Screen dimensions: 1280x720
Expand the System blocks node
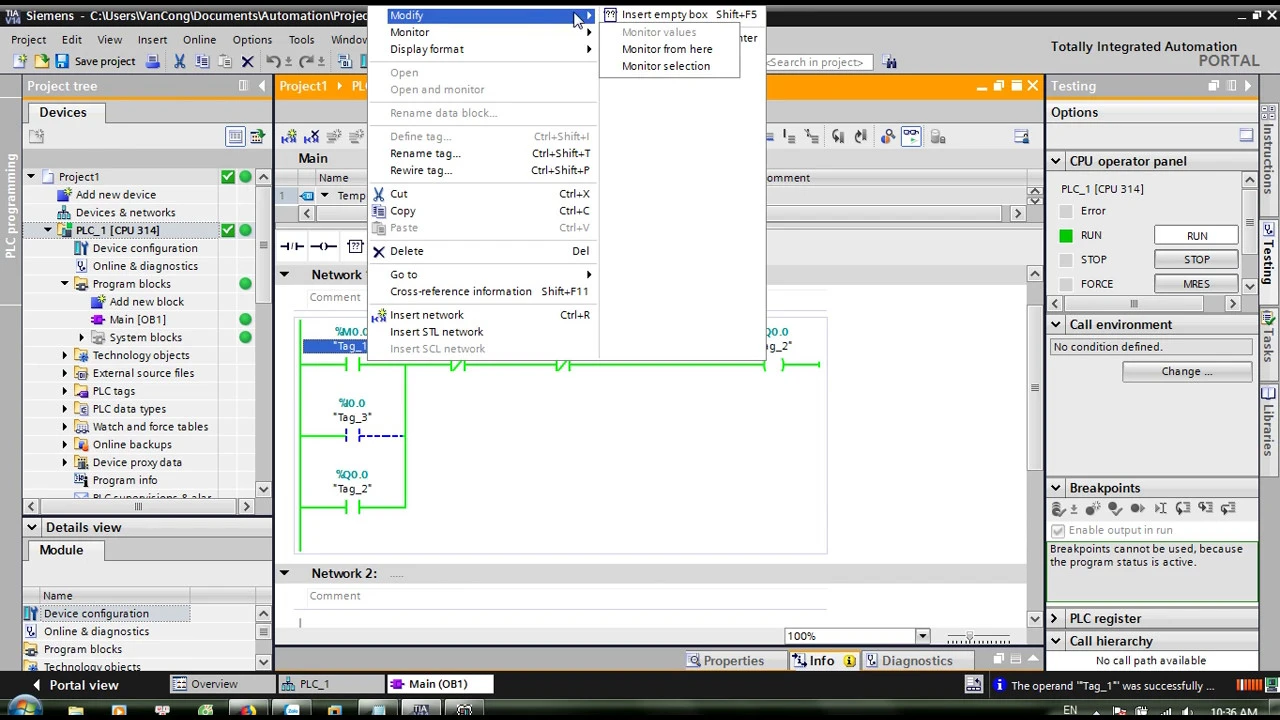point(82,337)
